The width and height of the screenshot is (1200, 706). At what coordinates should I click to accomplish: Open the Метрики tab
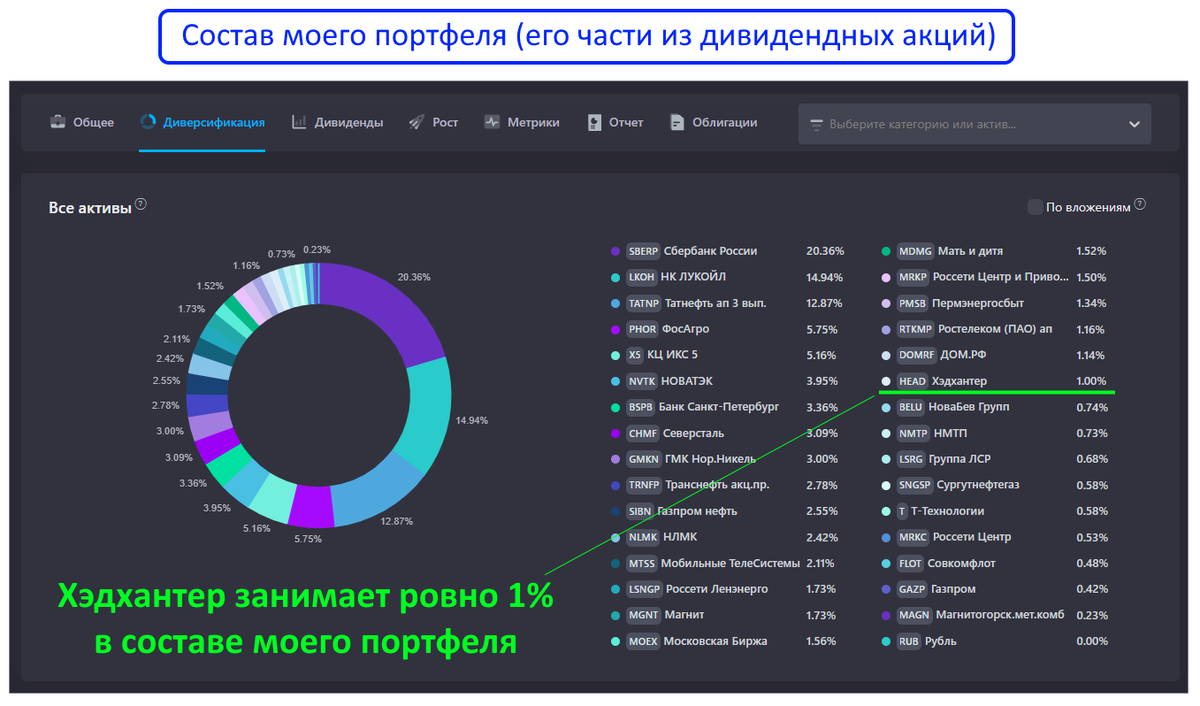pyautogui.click(x=522, y=123)
